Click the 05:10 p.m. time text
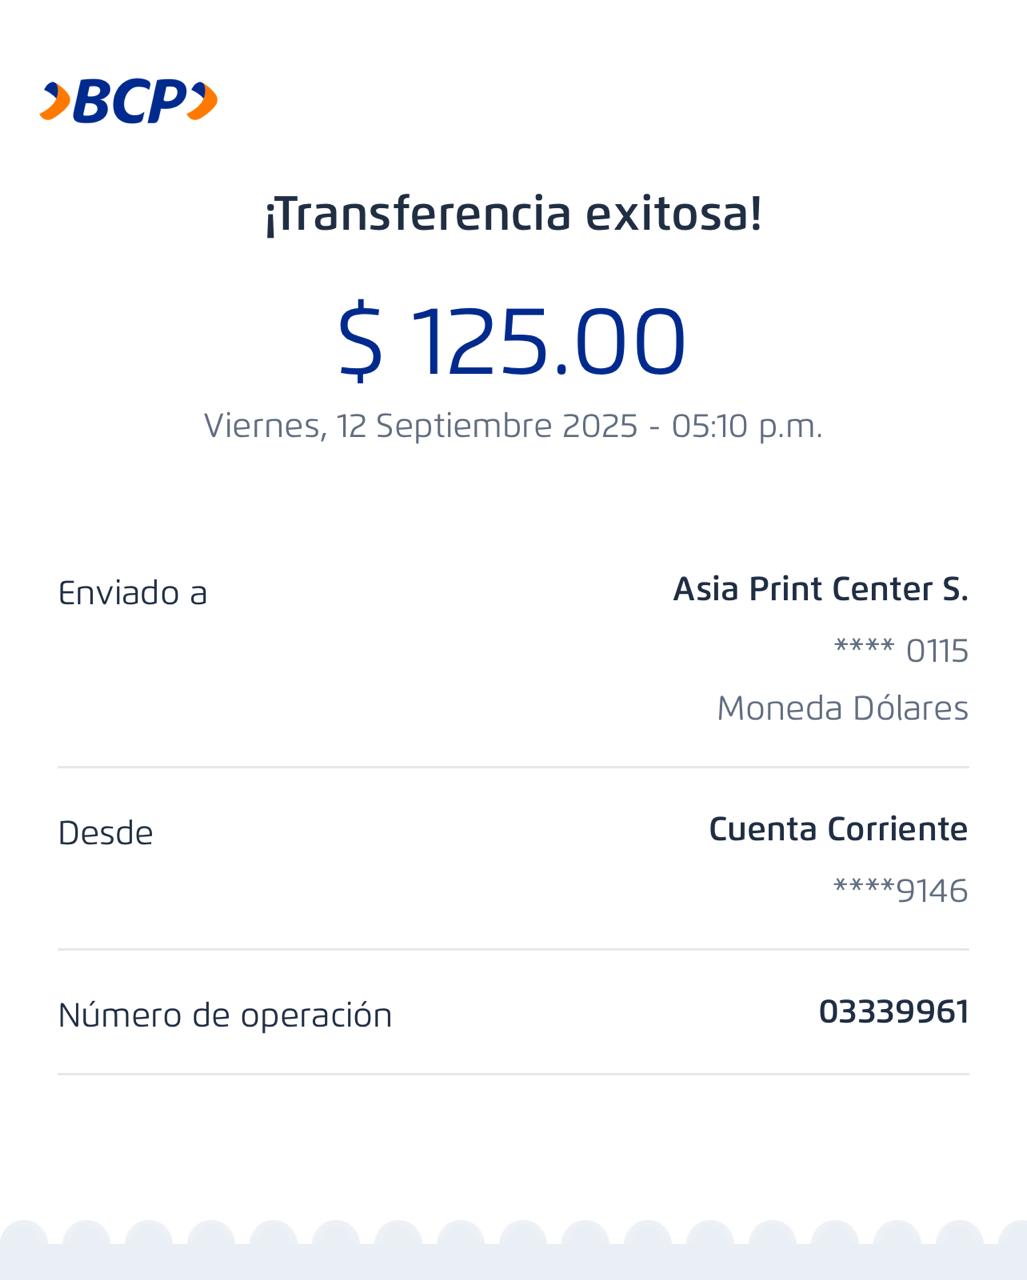Image resolution: width=1027 pixels, height=1280 pixels. 746,426
